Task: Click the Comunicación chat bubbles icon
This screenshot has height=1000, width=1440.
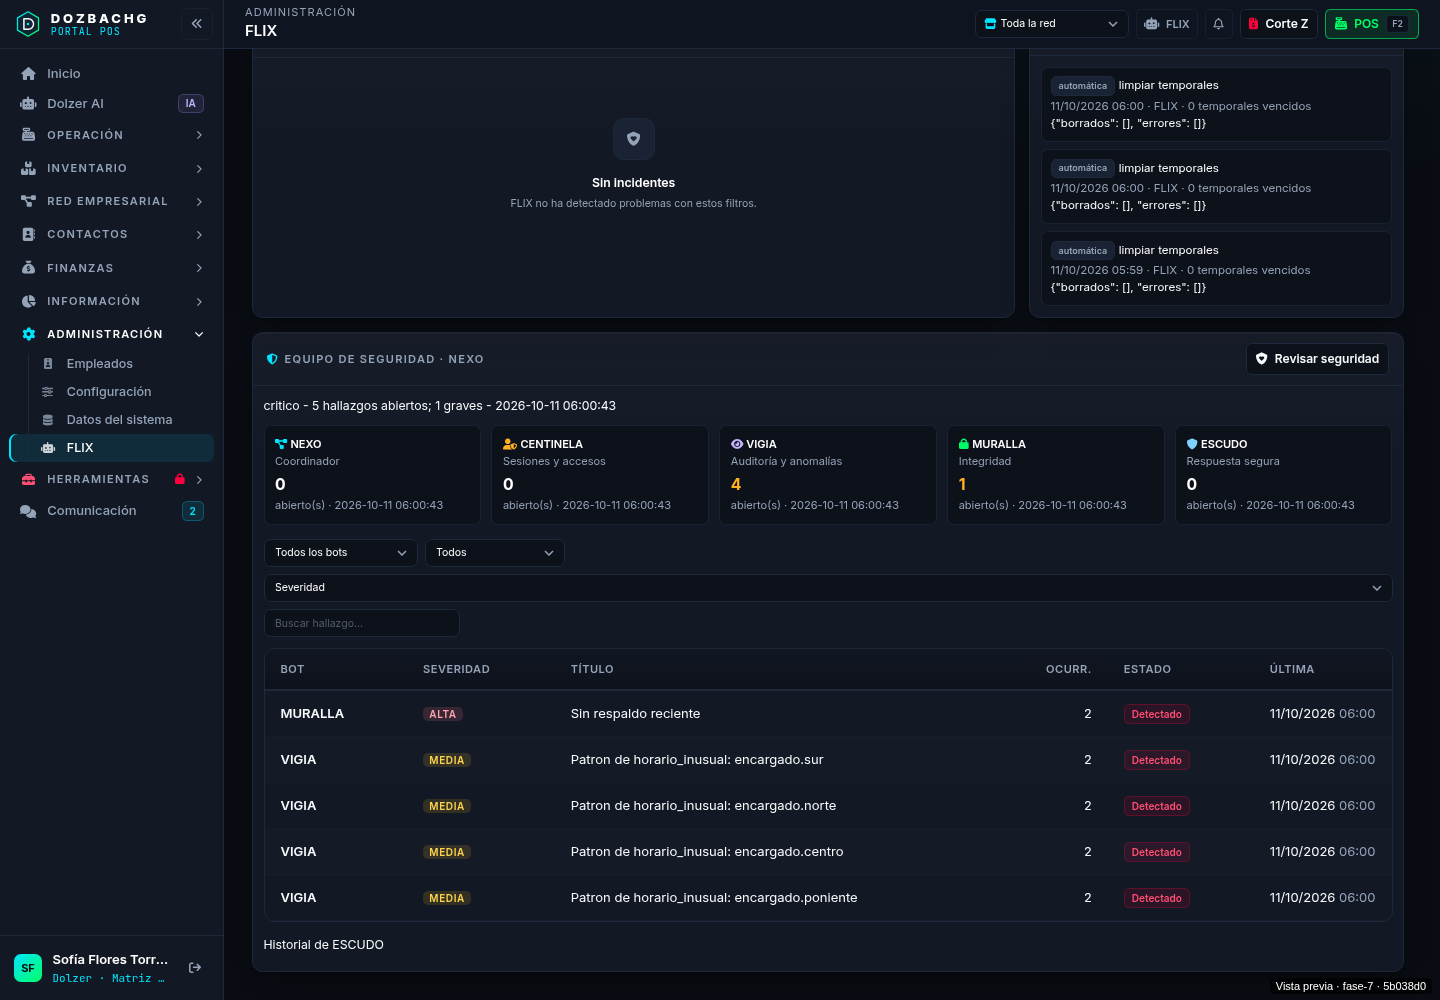Action: coord(28,511)
